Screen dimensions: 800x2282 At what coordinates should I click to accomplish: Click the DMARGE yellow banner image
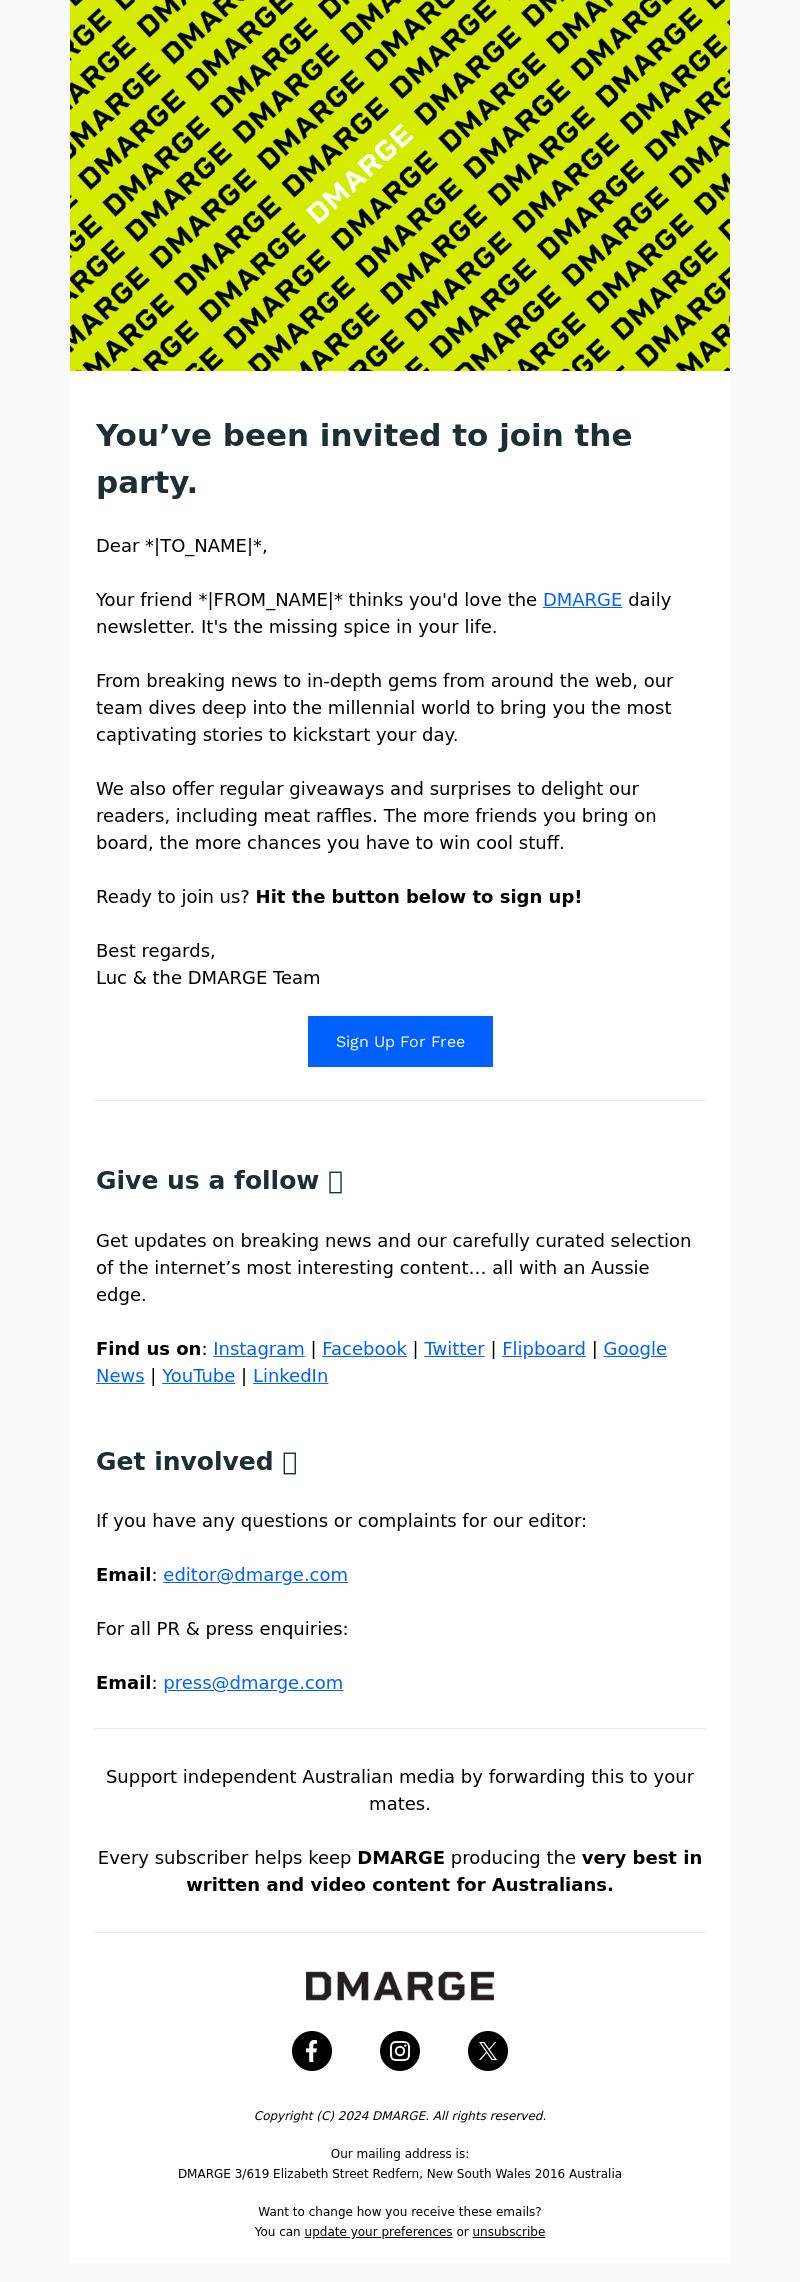coord(400,185)
